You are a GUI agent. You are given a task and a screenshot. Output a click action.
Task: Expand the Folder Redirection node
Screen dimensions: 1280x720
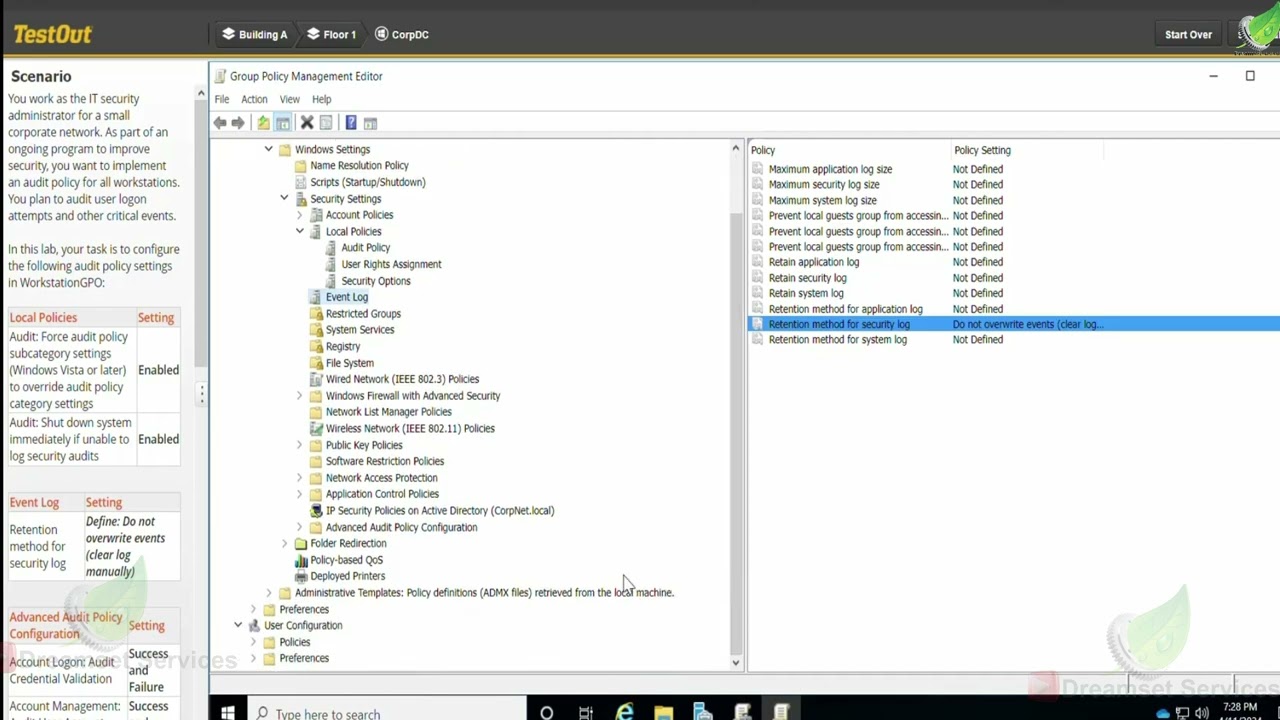pyautogui.click(x=284, y=543)
